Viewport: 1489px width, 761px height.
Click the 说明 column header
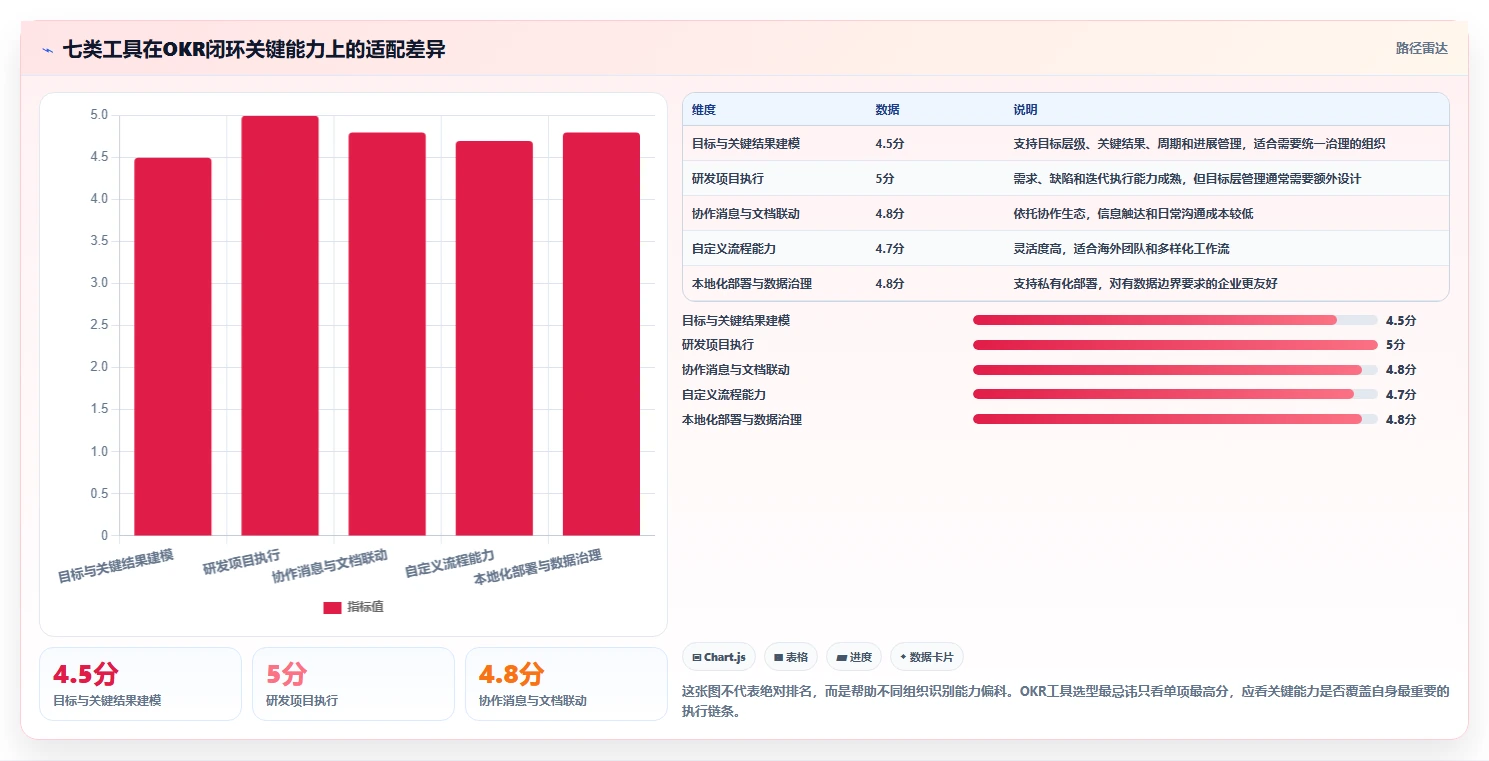[1025, 110]
